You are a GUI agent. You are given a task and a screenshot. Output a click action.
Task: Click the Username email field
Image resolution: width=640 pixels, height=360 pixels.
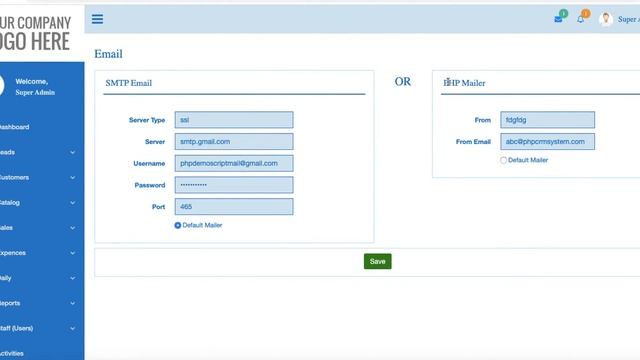click(234, 163)
